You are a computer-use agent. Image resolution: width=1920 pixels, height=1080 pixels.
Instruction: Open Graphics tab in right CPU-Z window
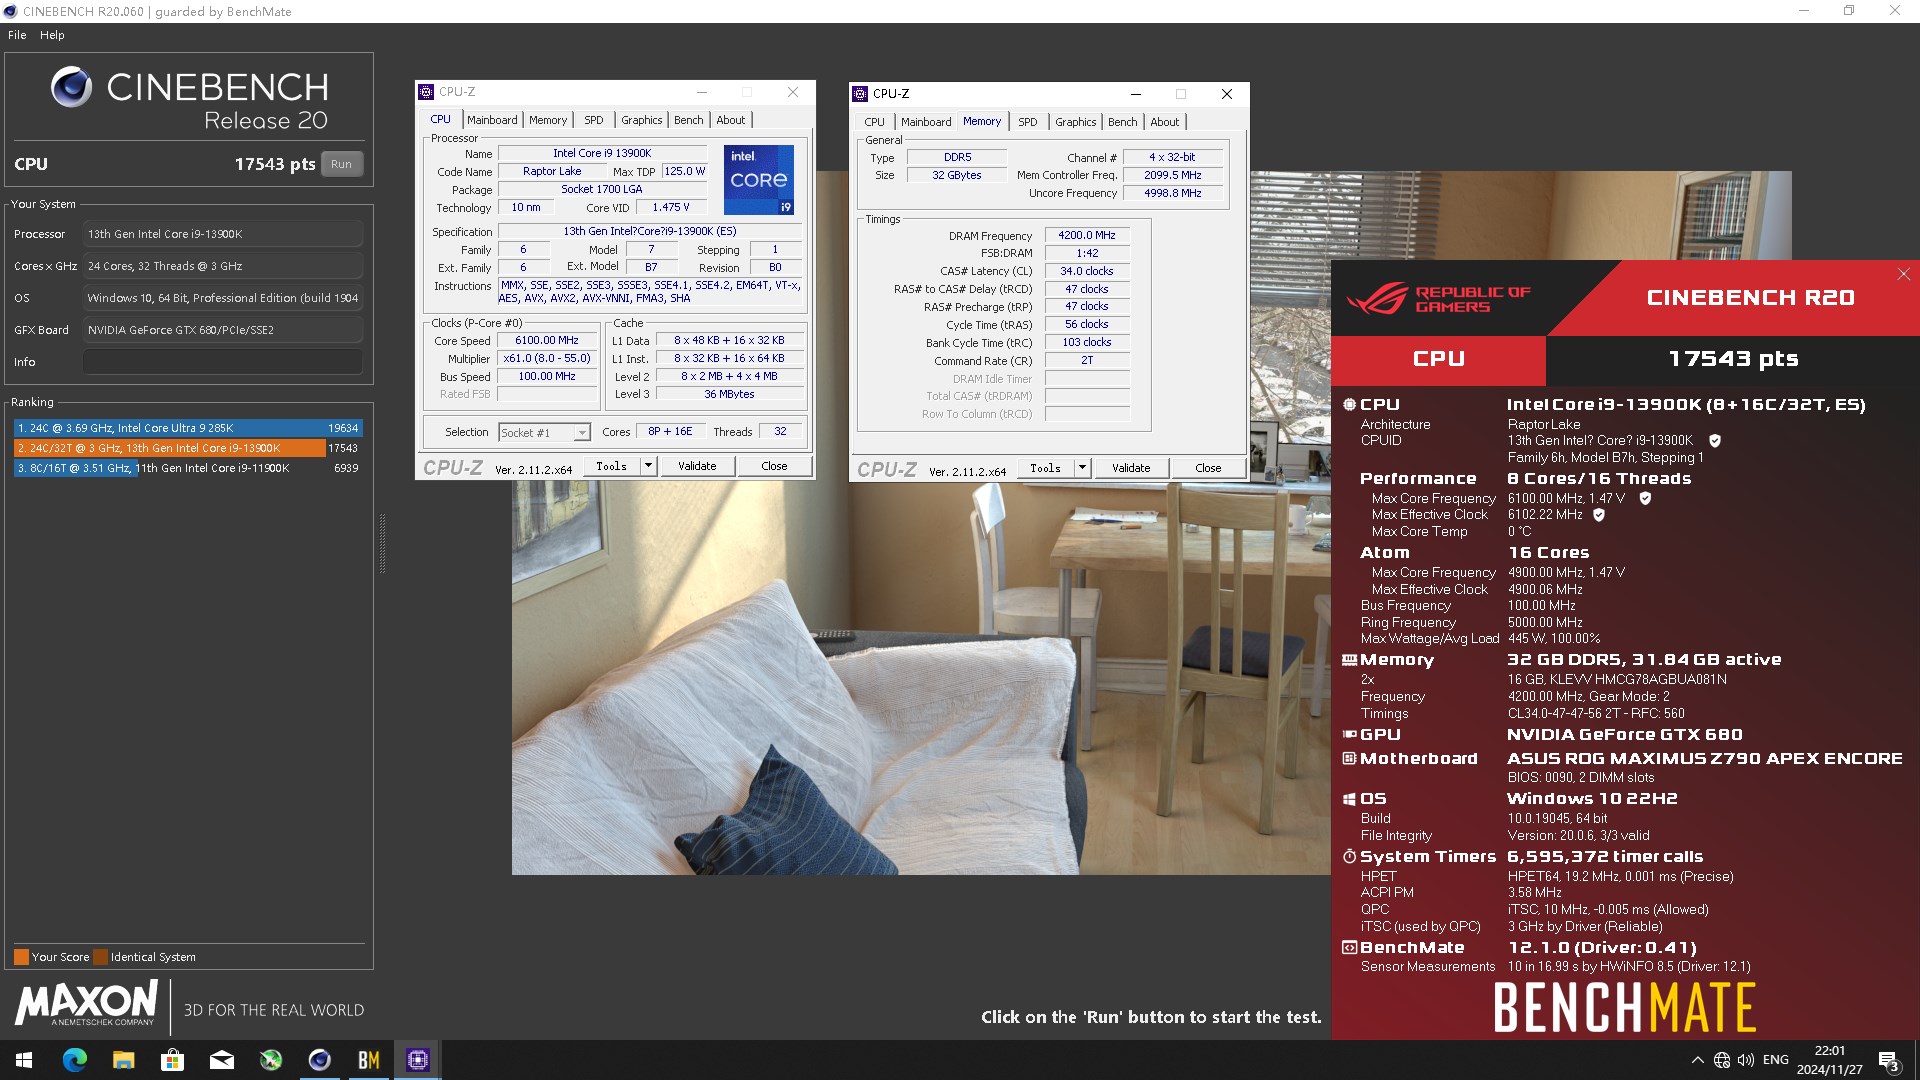tap(1075, 122)
